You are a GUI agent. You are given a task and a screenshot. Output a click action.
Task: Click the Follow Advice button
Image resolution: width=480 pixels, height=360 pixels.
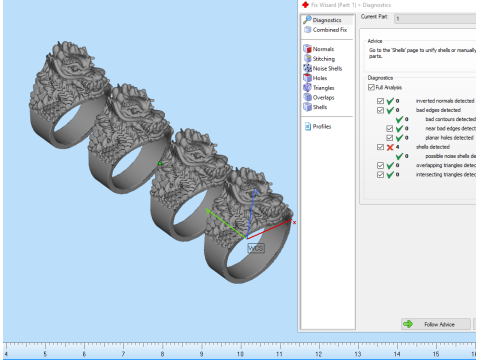pos(436,324)
